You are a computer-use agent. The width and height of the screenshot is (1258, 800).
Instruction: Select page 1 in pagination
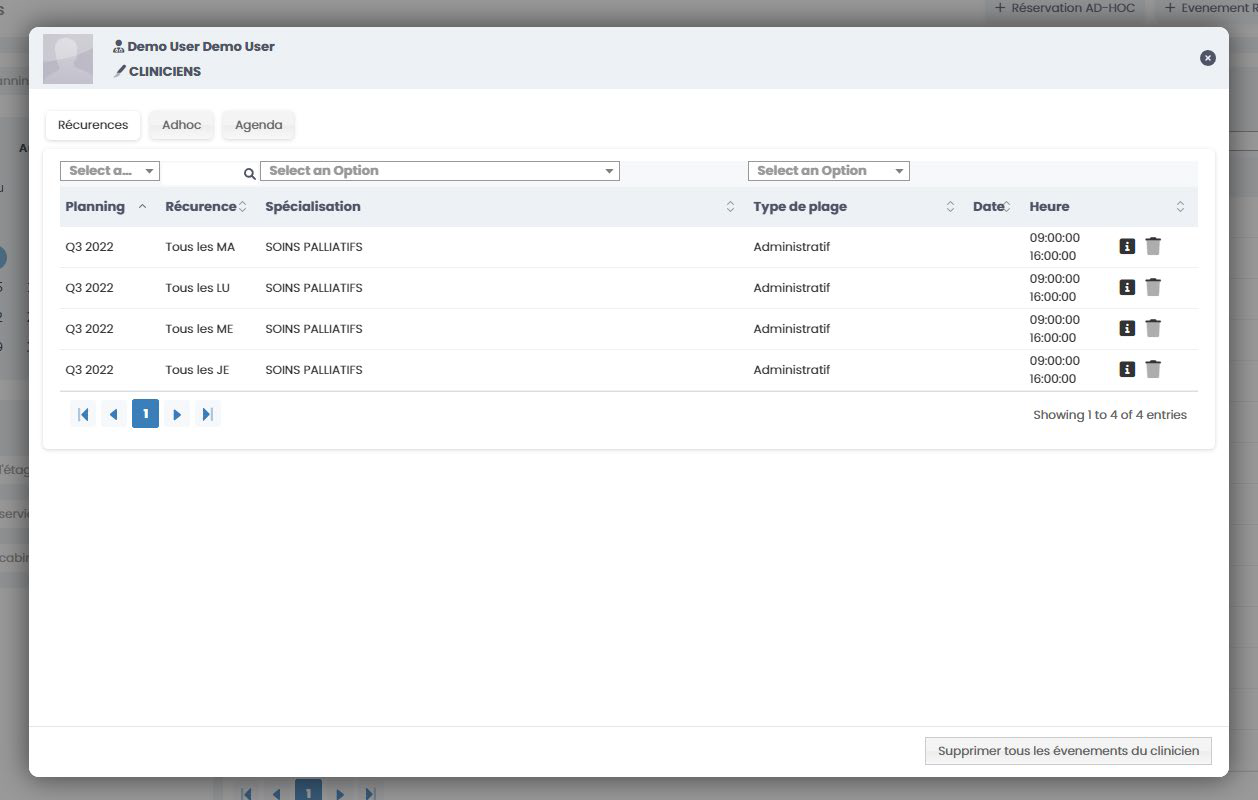pos(145,414)
